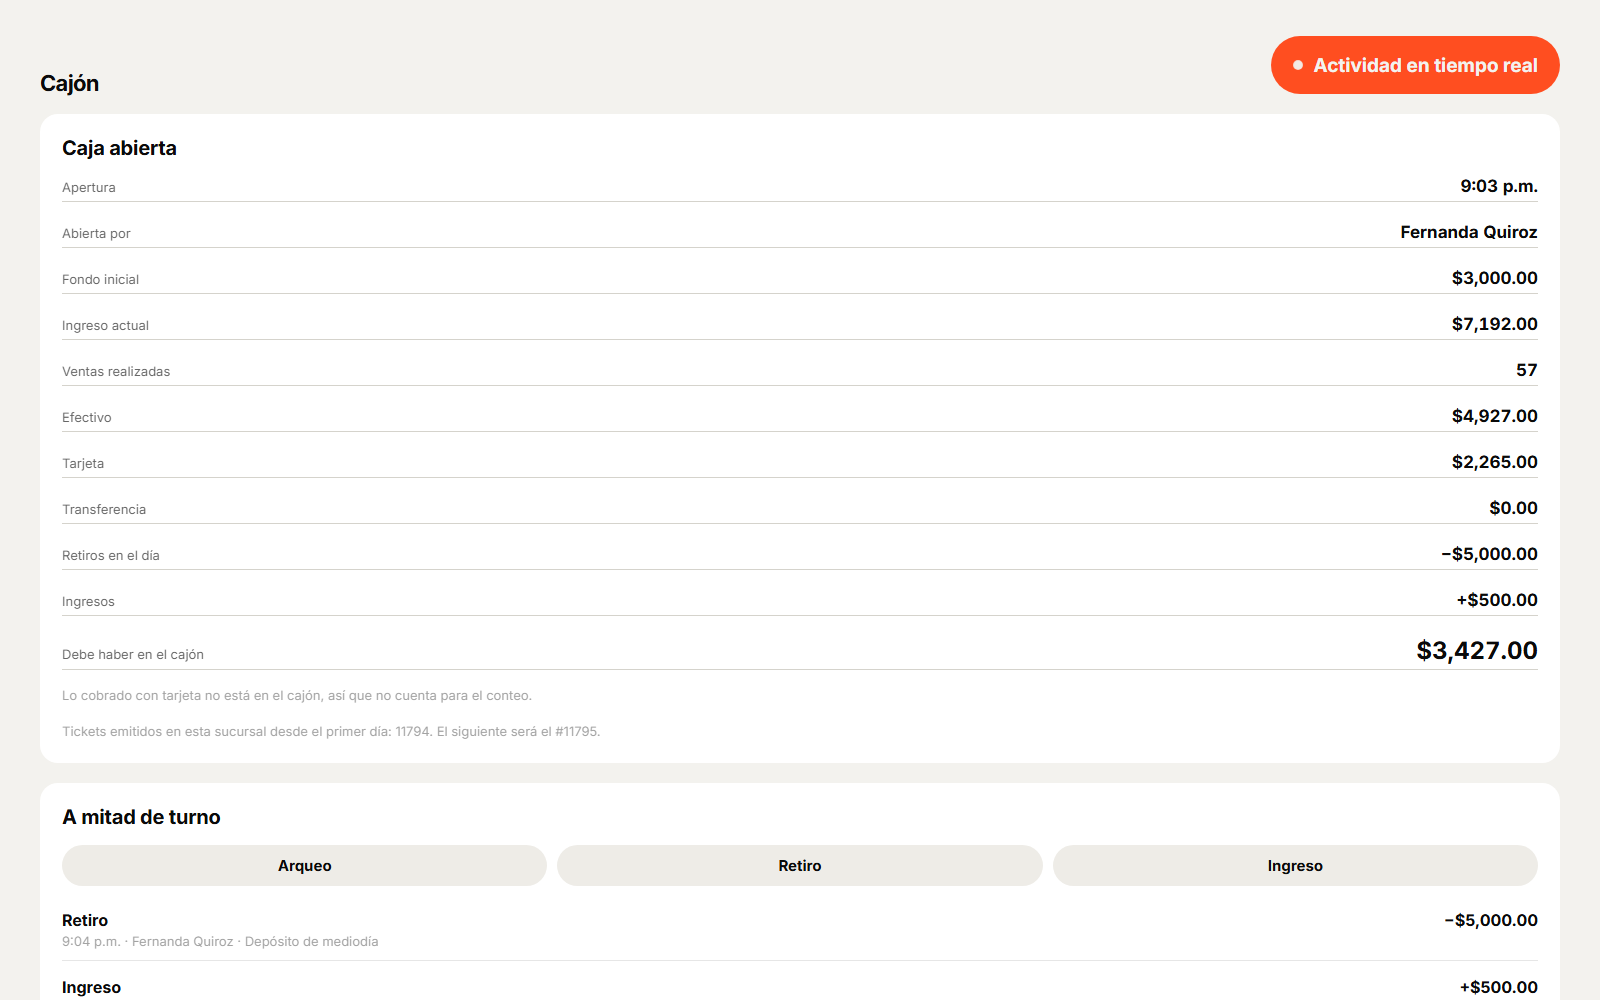The height and width of the screenshot is (1000, 1600).
Task: Select the opening time 9:03 p.m.
Action: 1499,186
